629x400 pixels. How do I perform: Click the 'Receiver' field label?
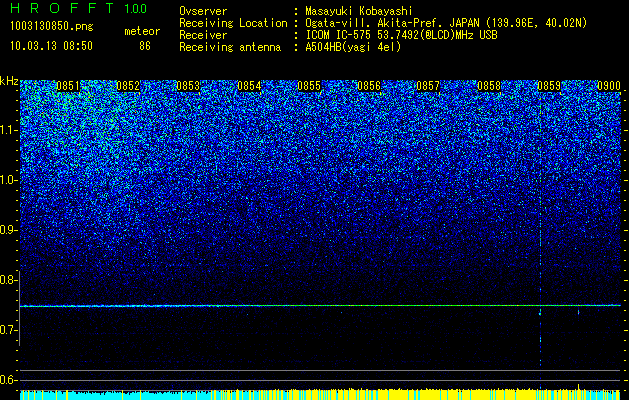[x=203, y=35]
